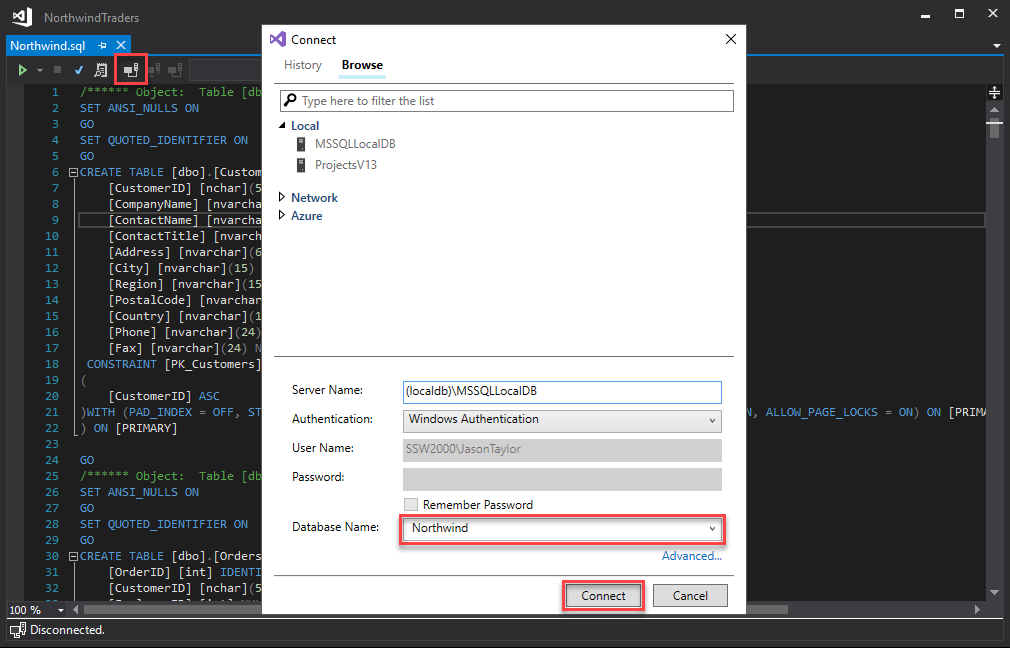Click the Visual Studio logo in the title bar
This screenshot has width=1010, height=648.
click(x=22, y=17)
